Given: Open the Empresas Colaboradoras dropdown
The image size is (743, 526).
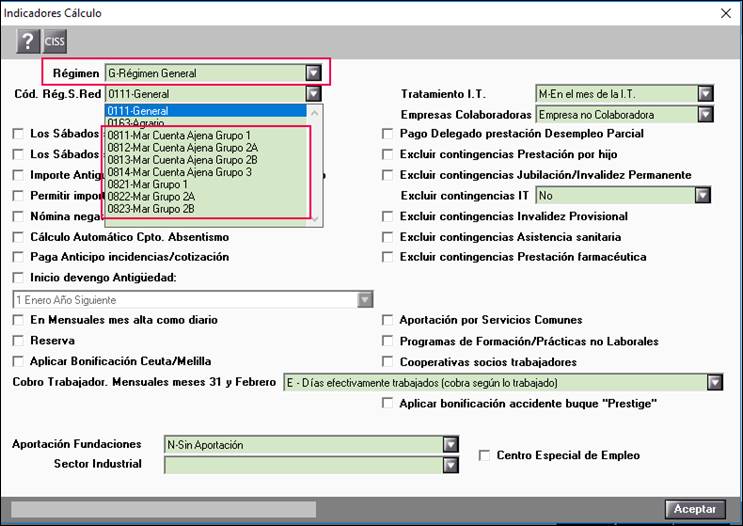Looking at the screenshot, I should coord(706,114).
